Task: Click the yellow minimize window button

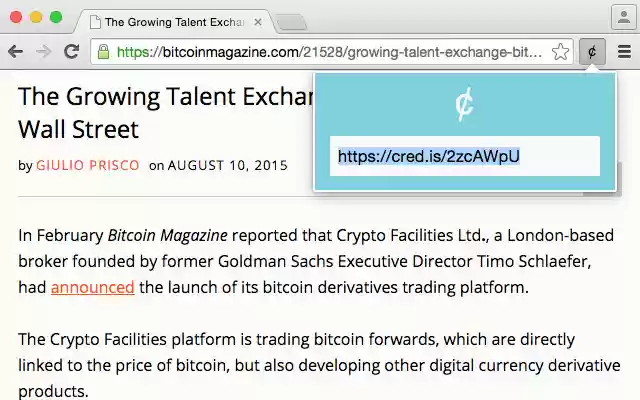Action: (x=37, y=17)
